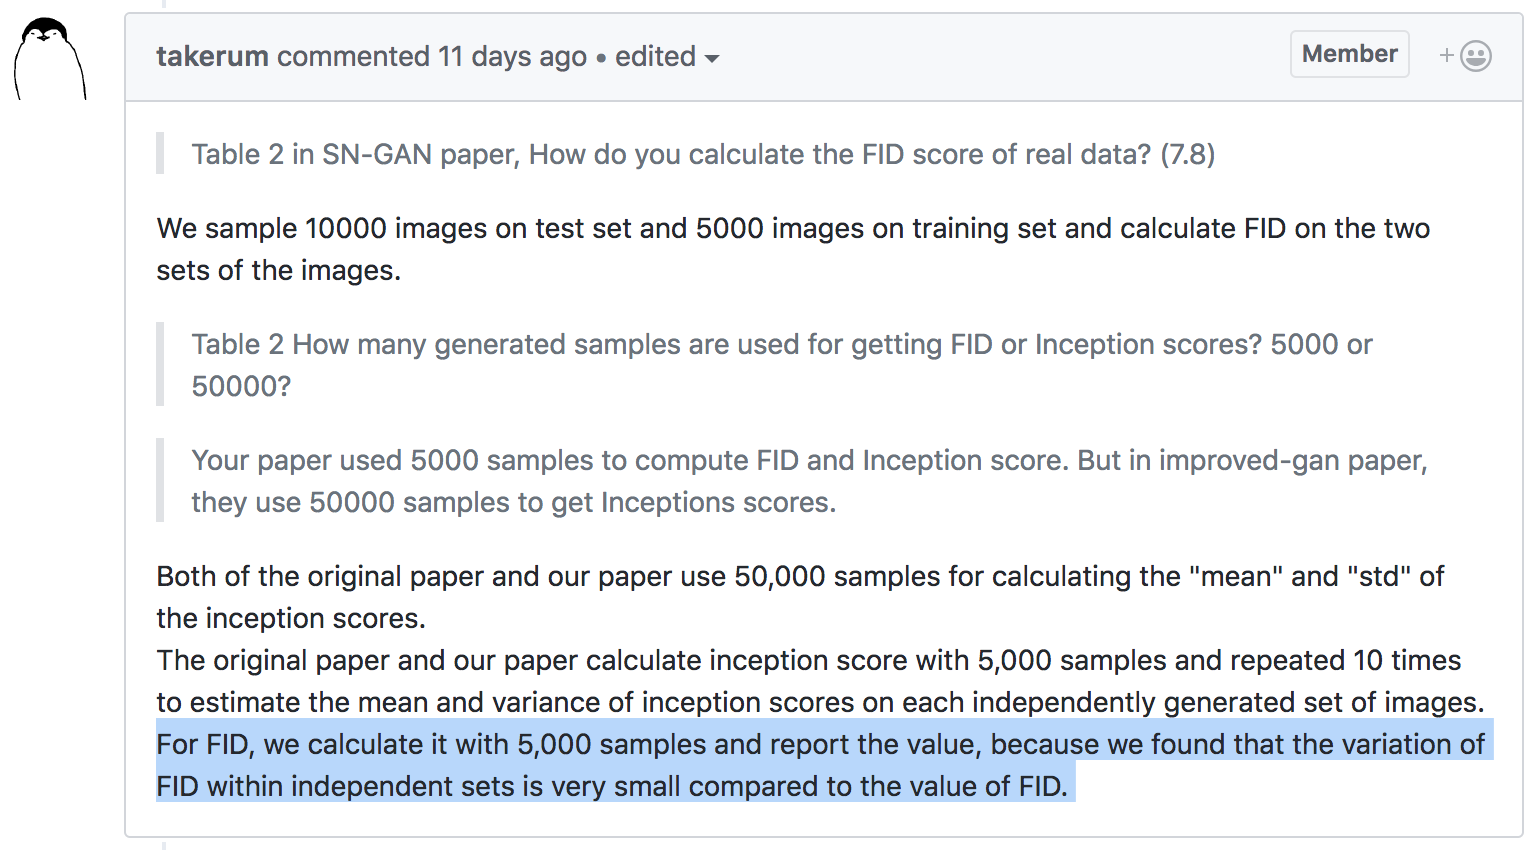The width and height of the screenshot is (1534, 850).
Task: Open takerum's user profile link
Action: click(212, 57)
